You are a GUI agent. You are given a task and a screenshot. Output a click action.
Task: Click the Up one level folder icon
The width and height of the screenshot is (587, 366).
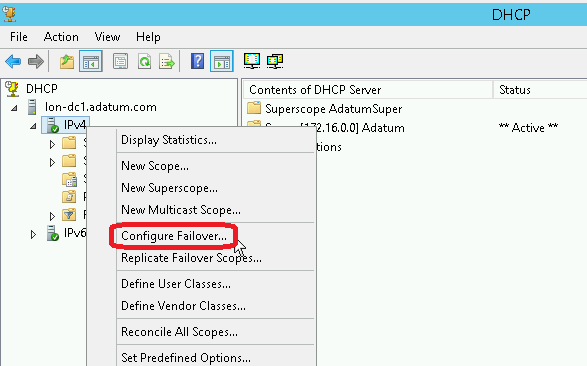(x=67, y=61)
